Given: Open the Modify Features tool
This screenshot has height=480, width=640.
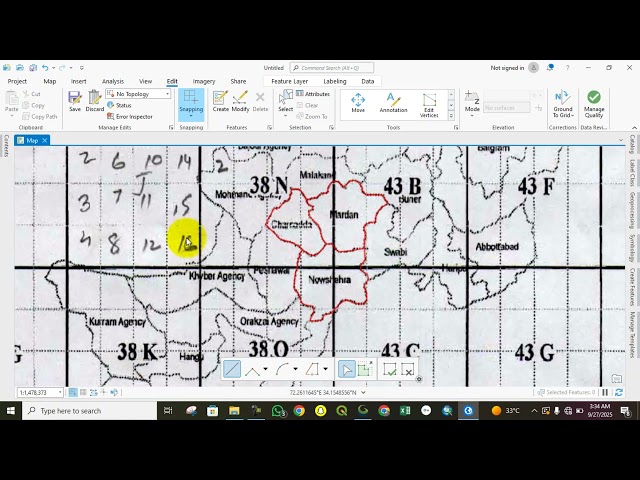Looking at the screenshot, I should point(240,101).
